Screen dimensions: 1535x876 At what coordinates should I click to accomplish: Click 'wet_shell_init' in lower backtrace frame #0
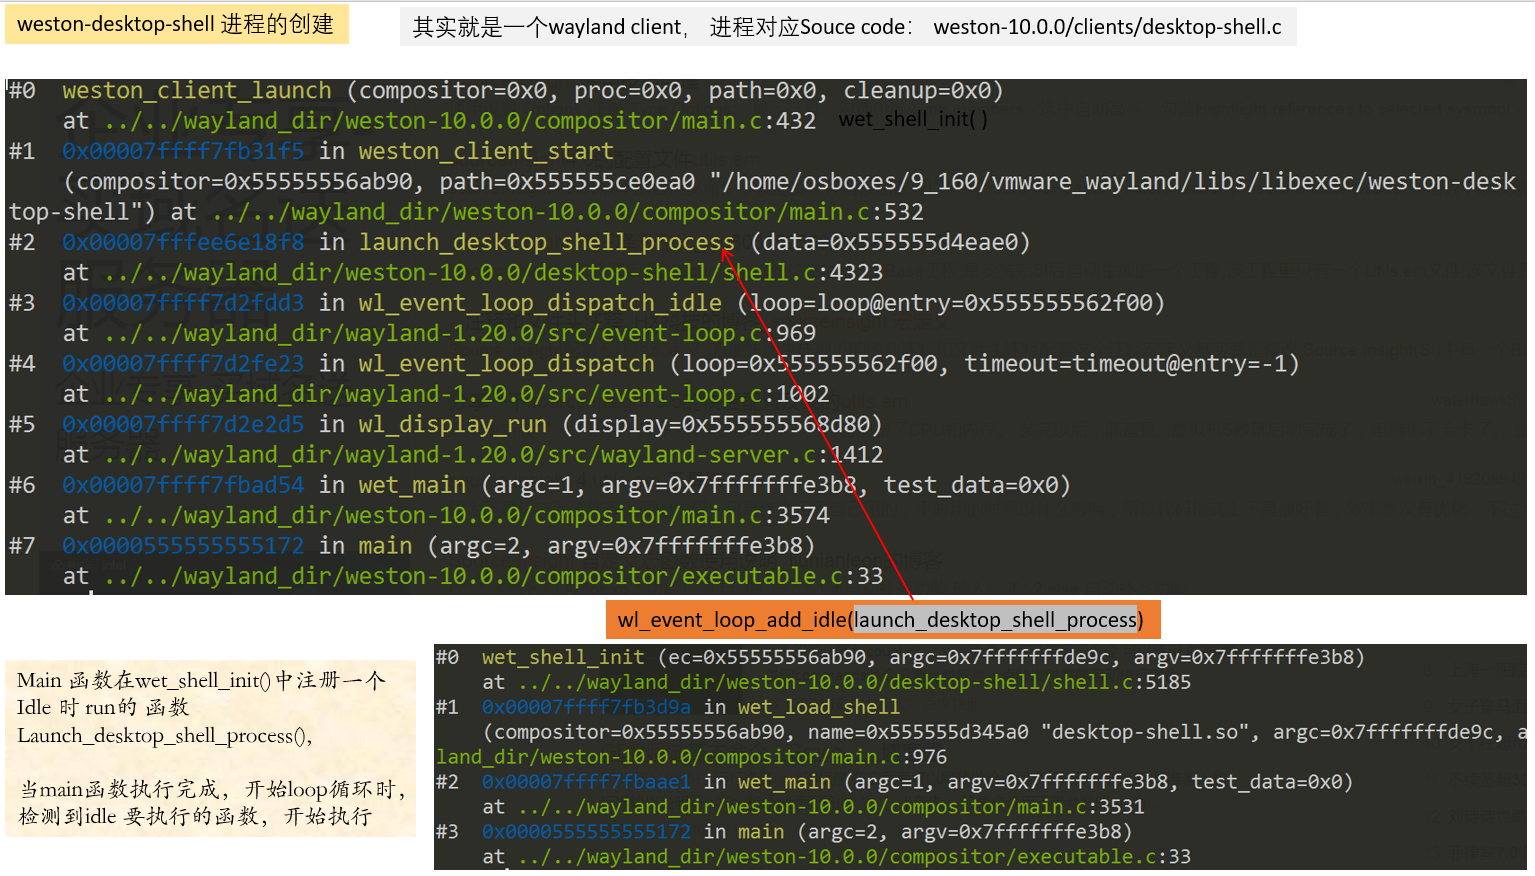click(x=563, y=658)
